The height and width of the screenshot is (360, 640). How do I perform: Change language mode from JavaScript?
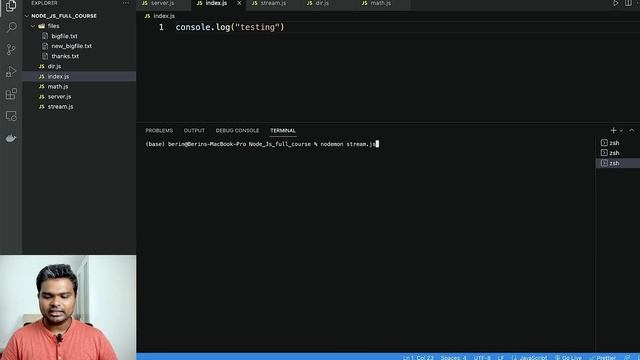[x=529, y=358]
